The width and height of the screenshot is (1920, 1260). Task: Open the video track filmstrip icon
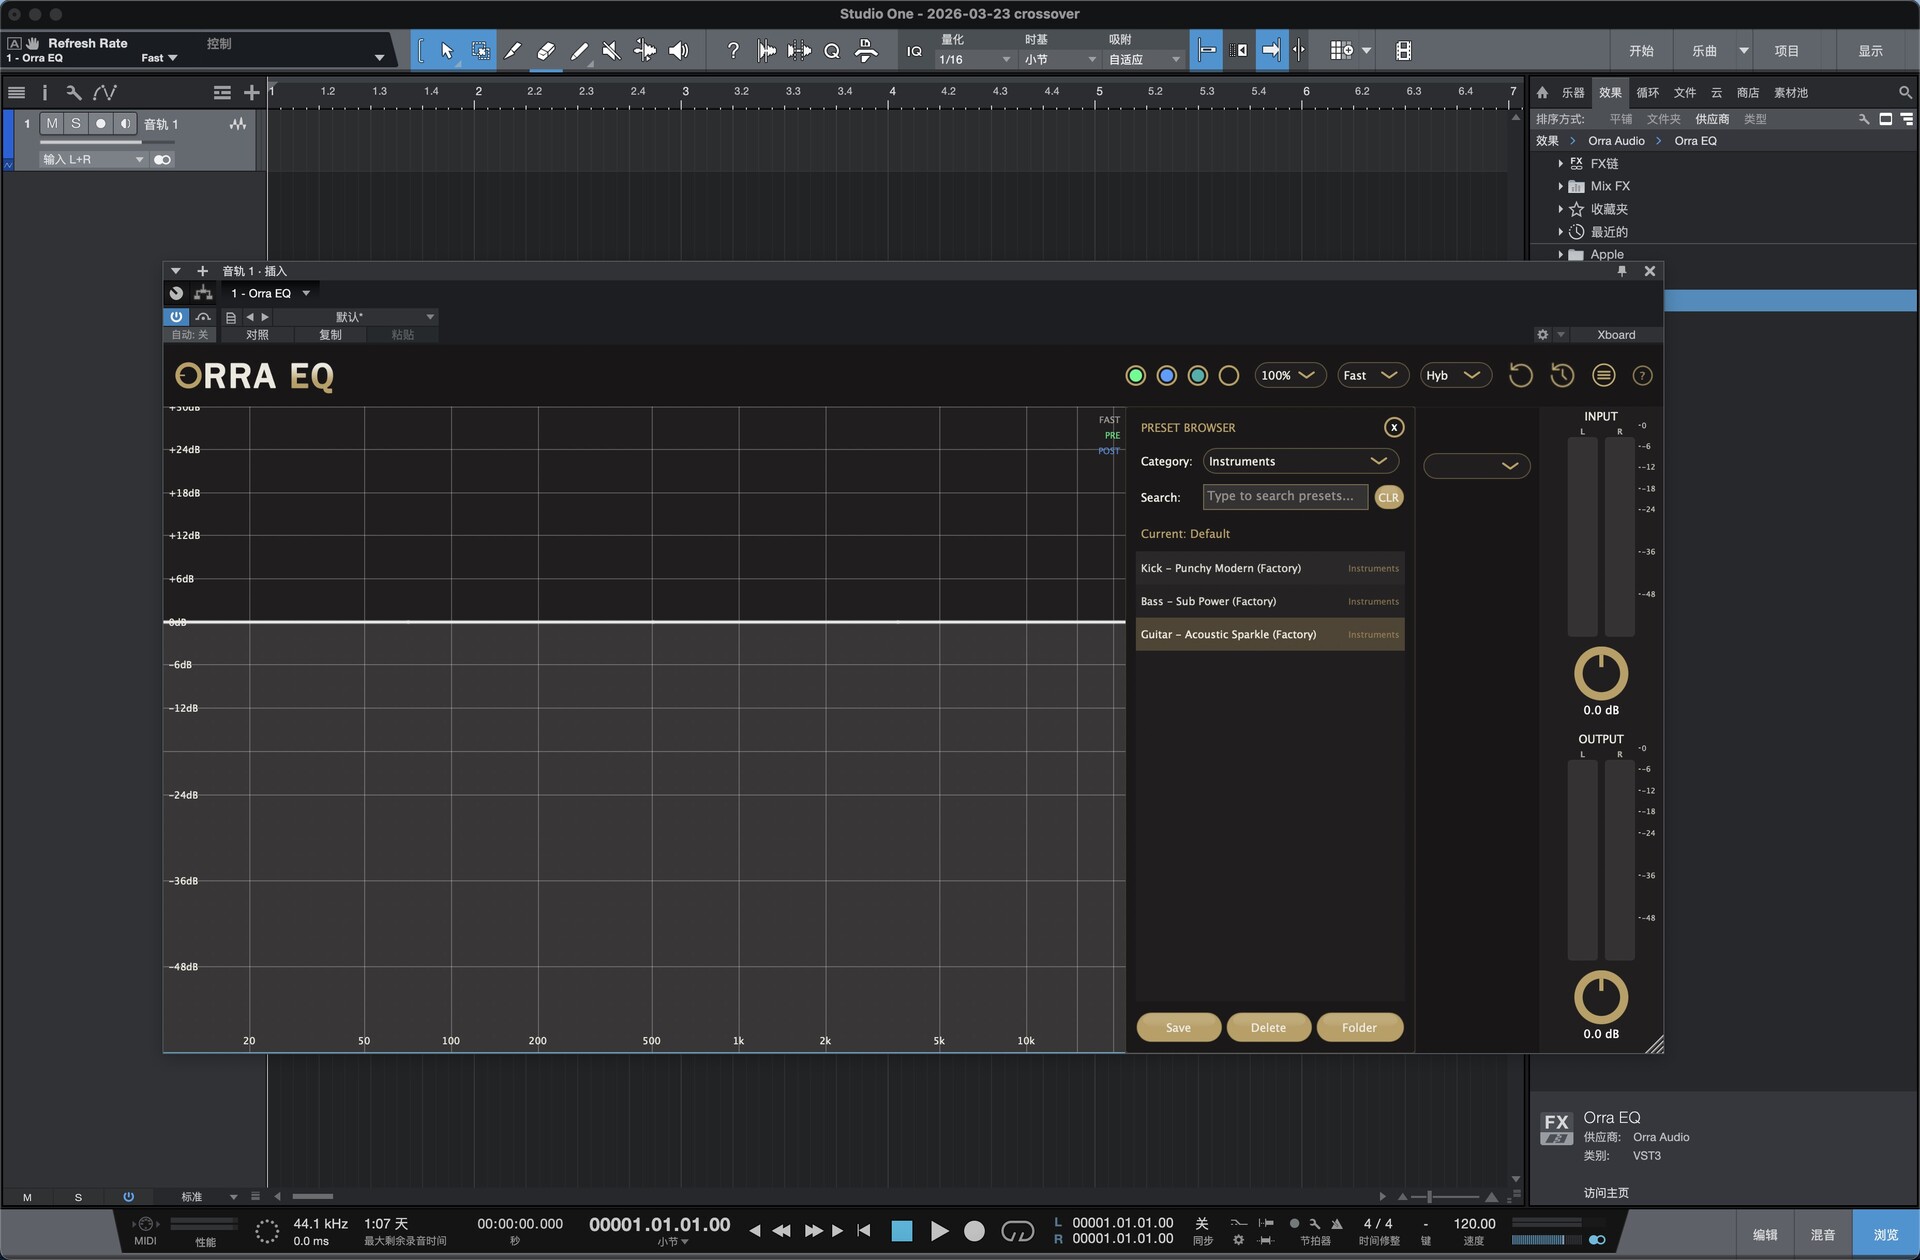pyautogui.click(x=1403, y=51)
